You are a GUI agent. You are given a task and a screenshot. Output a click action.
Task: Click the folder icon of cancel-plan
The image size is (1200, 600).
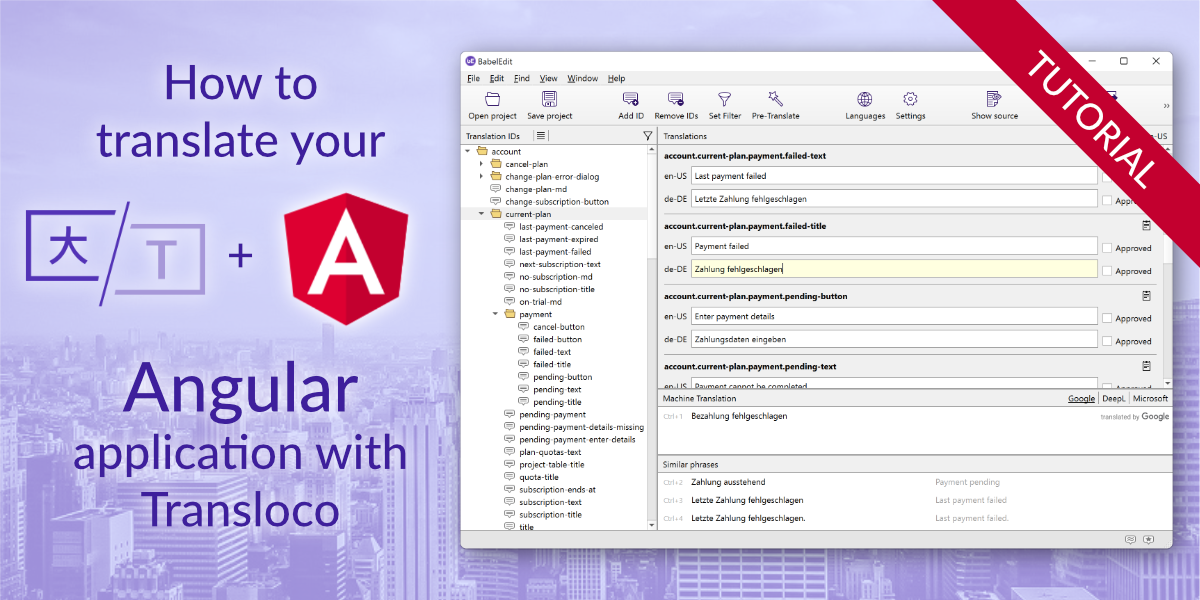tap(496, 164)
